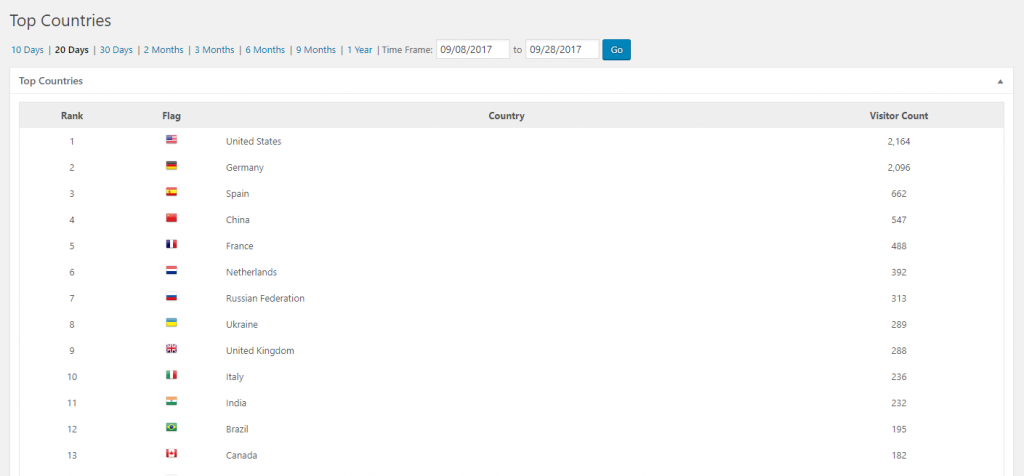The image size is (1024, 476).
Task: Click the visitor count 488
Action: (x=899, y=246)
